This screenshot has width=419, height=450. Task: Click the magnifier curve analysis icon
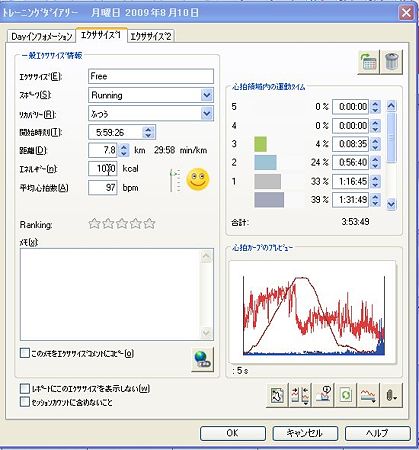tap(323, 395)
